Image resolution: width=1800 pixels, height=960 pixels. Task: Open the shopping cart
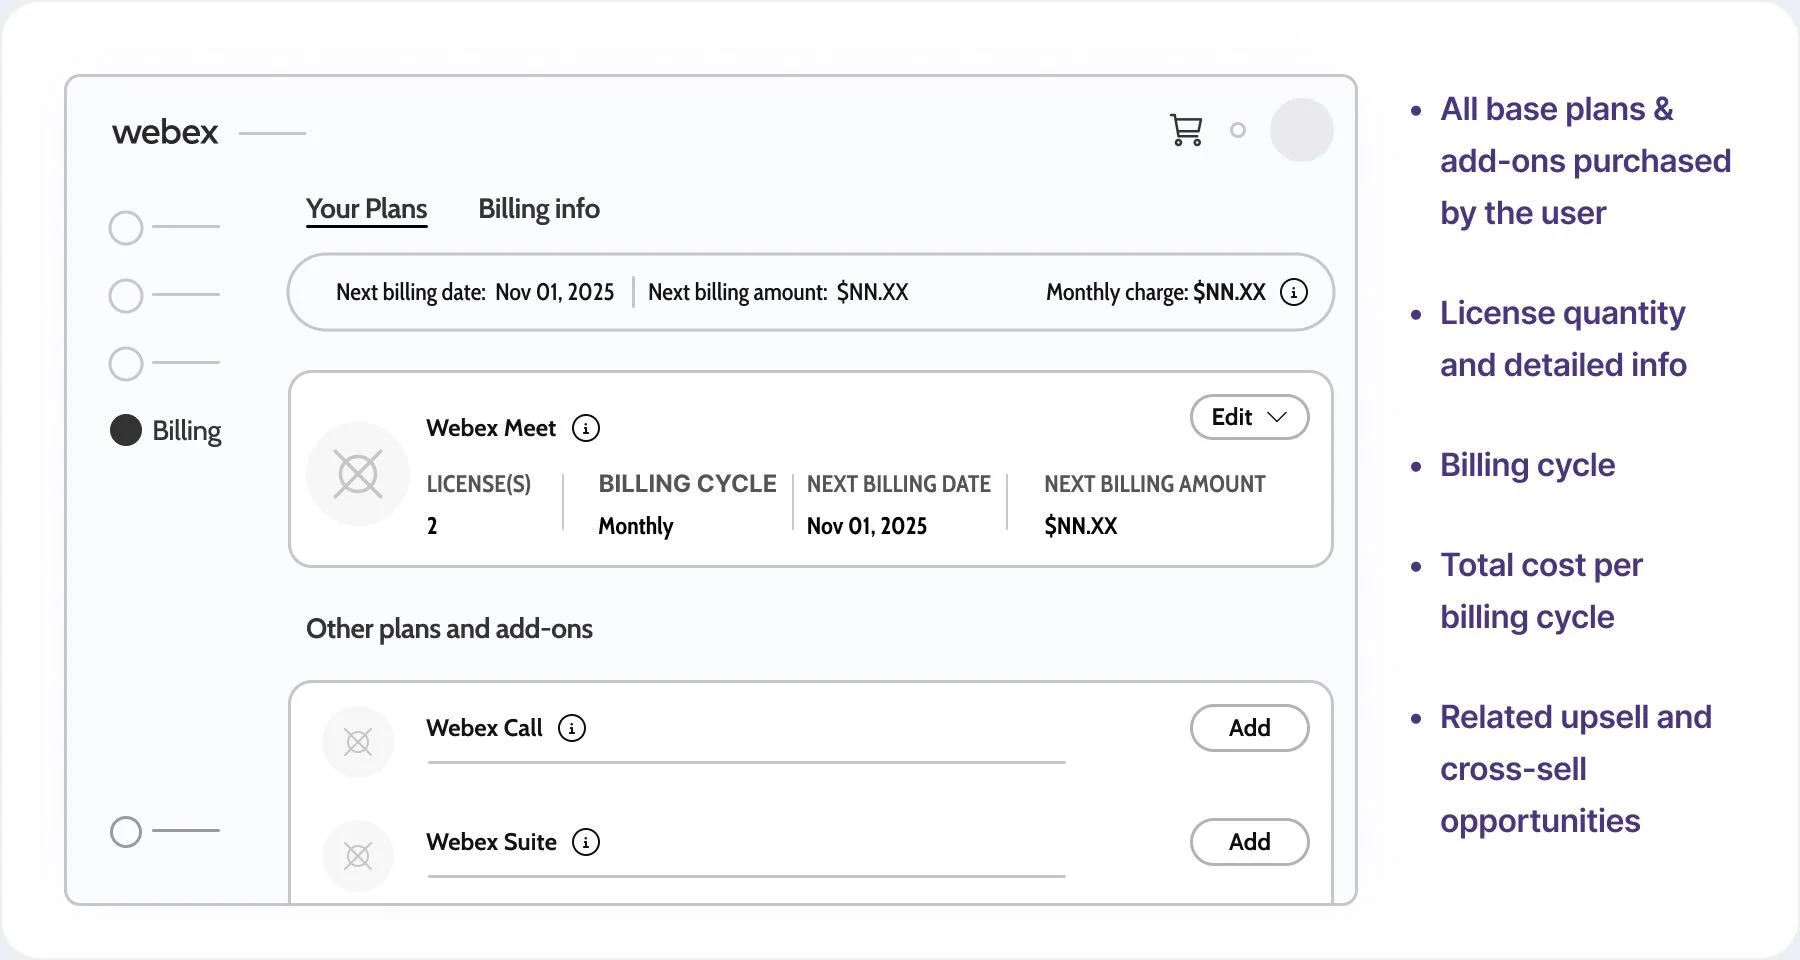coord(1186,130)
